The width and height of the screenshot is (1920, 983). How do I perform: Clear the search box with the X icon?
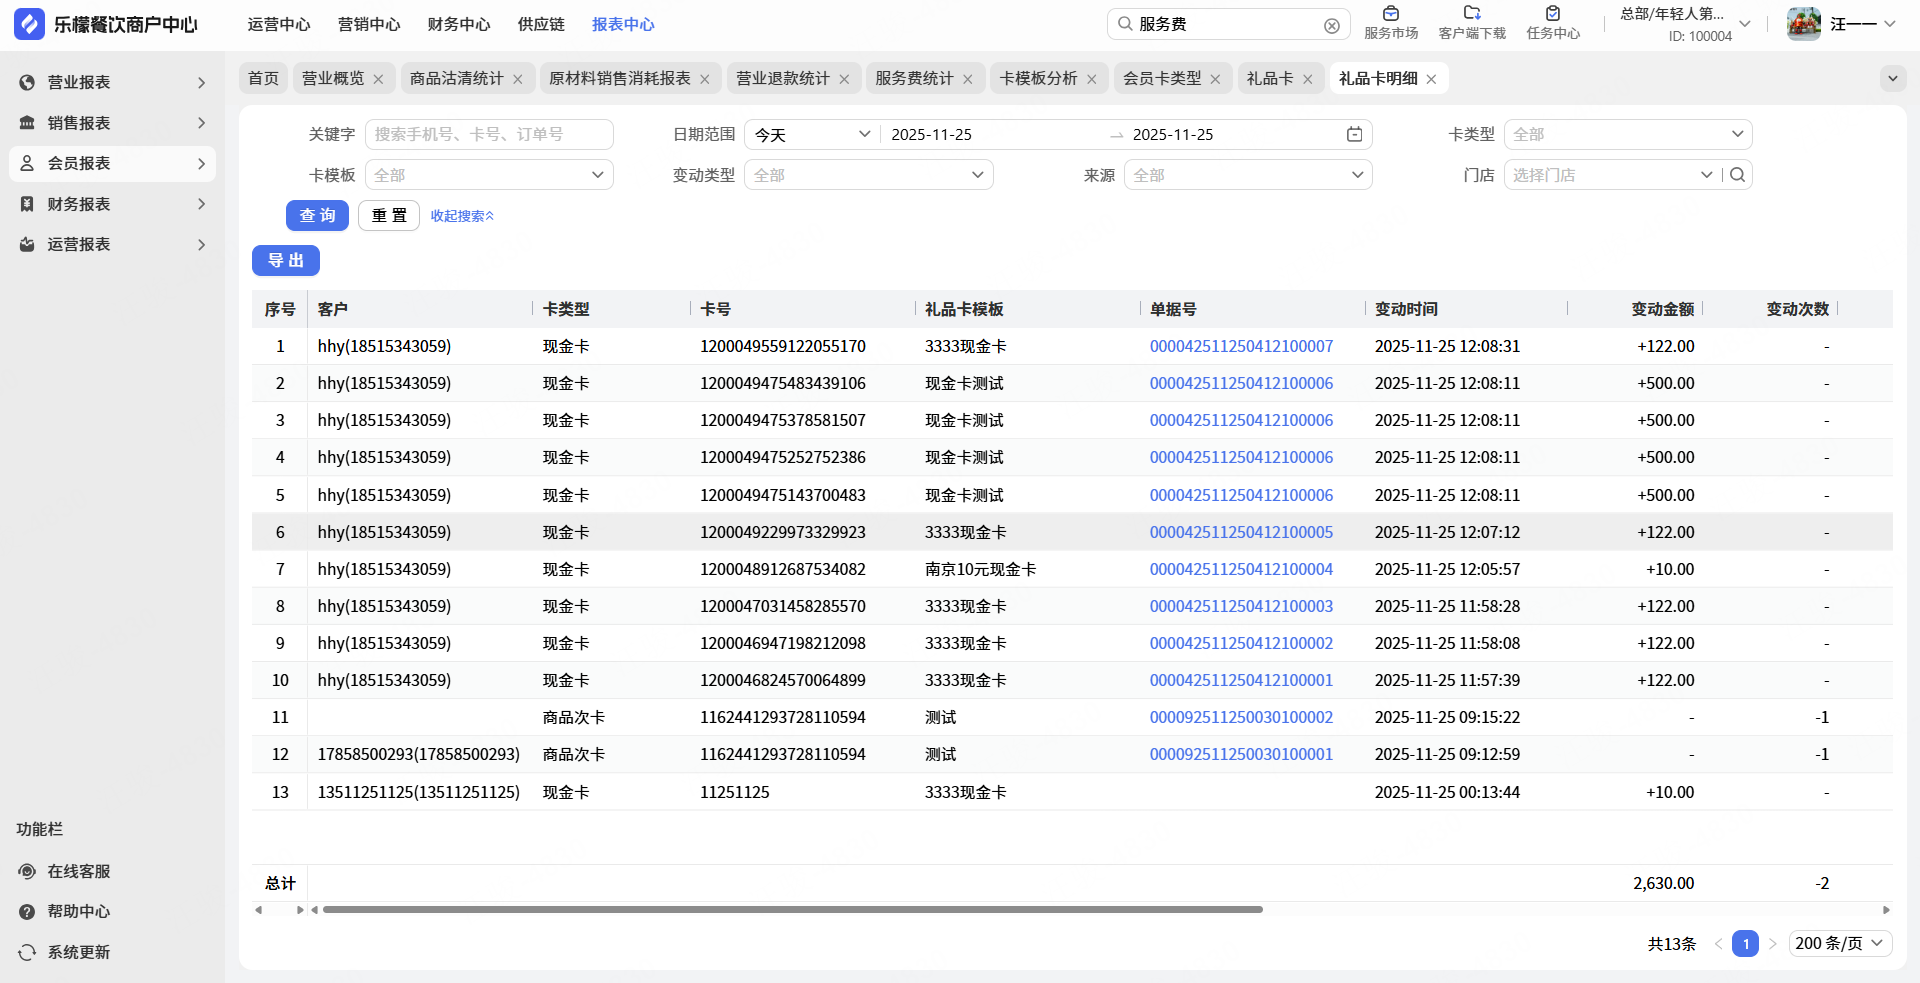click(x=1331, y=25)
